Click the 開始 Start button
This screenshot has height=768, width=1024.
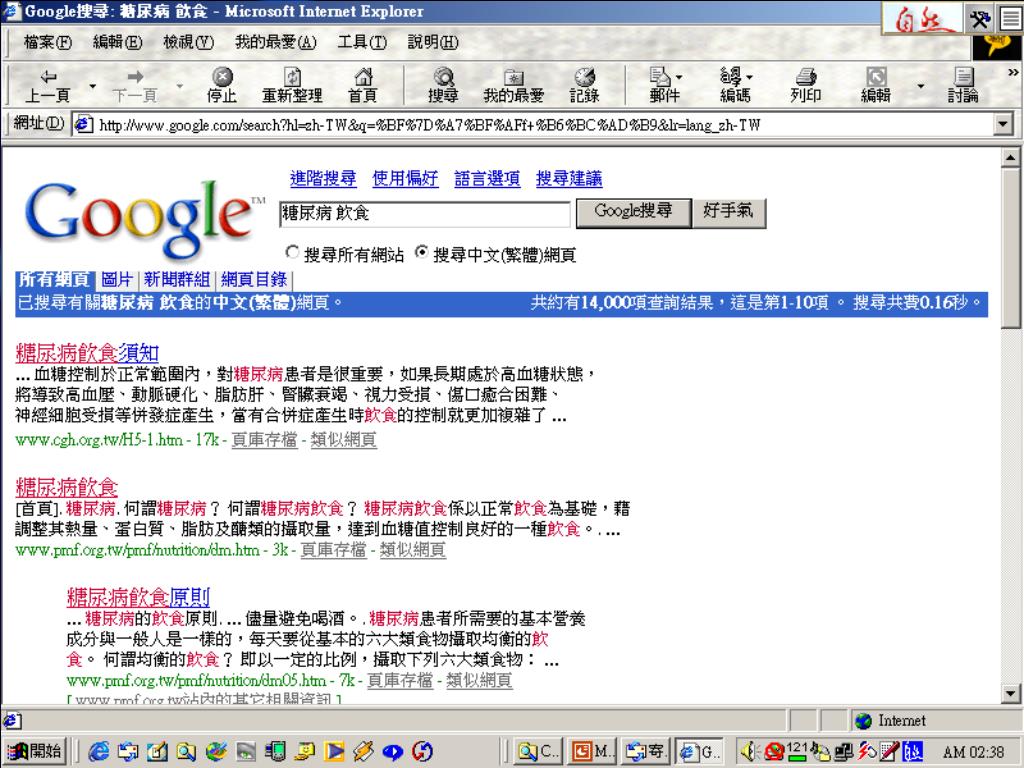click(35, 752)
